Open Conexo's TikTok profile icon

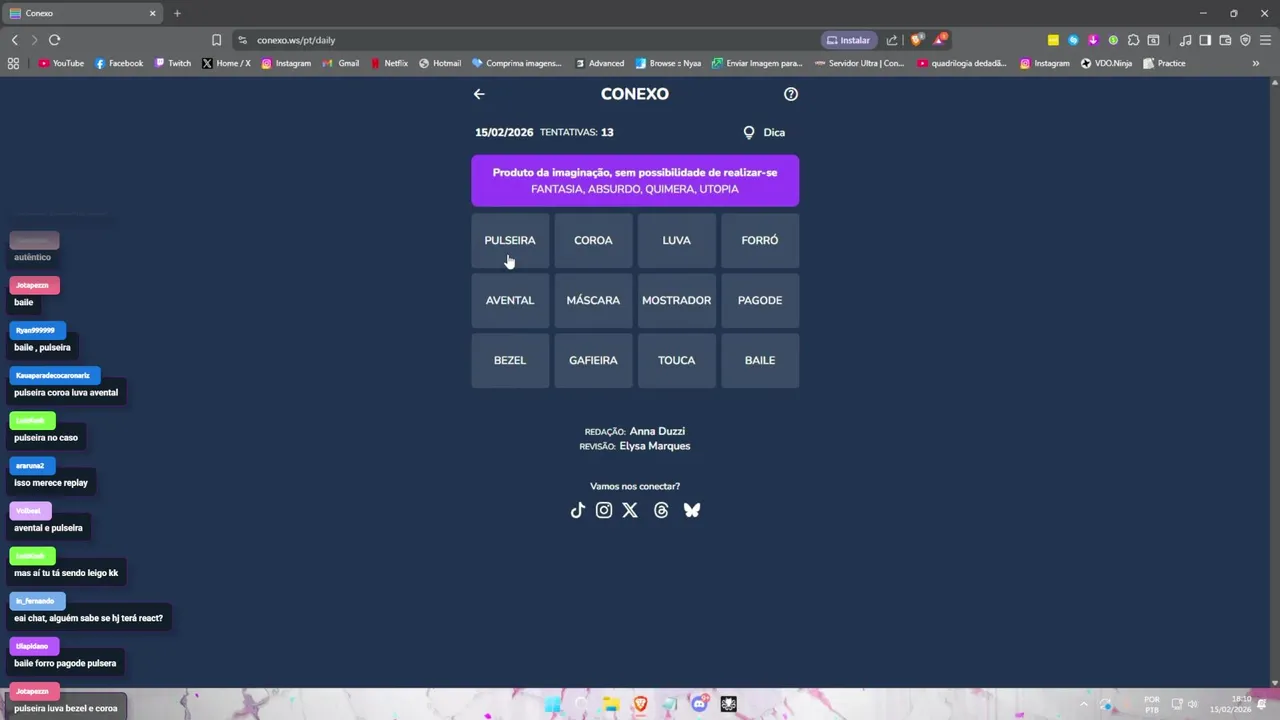(577, 510)
